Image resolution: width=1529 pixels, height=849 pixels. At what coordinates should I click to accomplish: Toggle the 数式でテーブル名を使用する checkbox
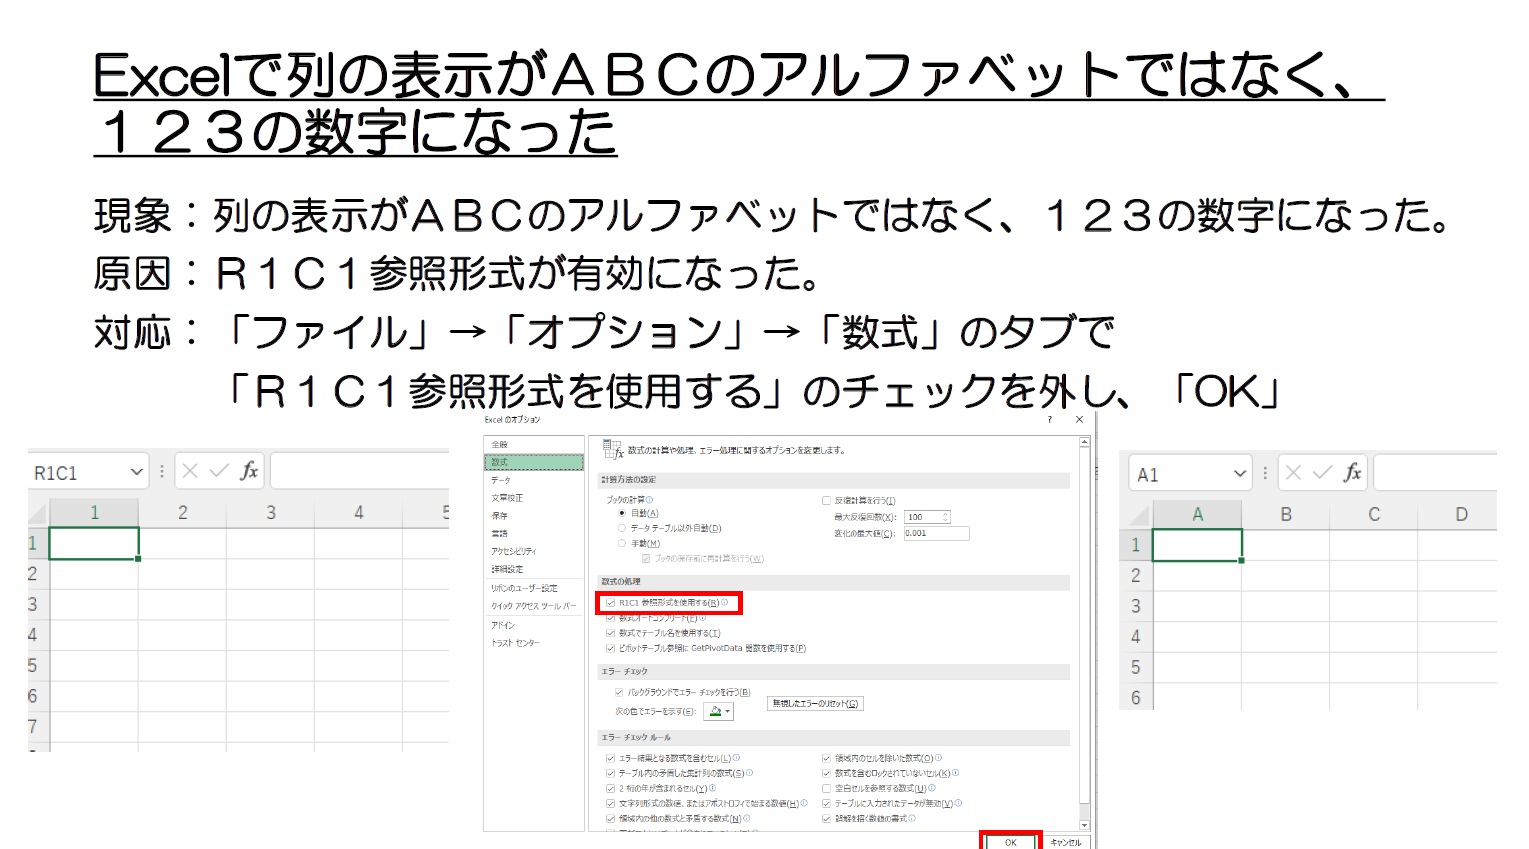point(610,633)
